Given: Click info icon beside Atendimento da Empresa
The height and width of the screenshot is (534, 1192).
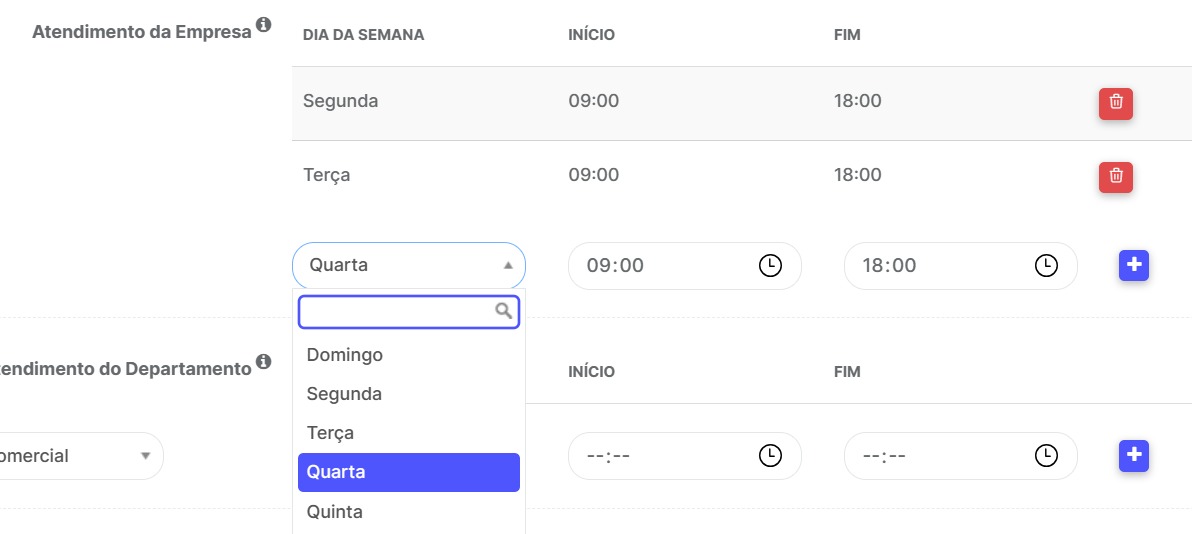Looking at the screenshot, I should (x=264, y=25).
